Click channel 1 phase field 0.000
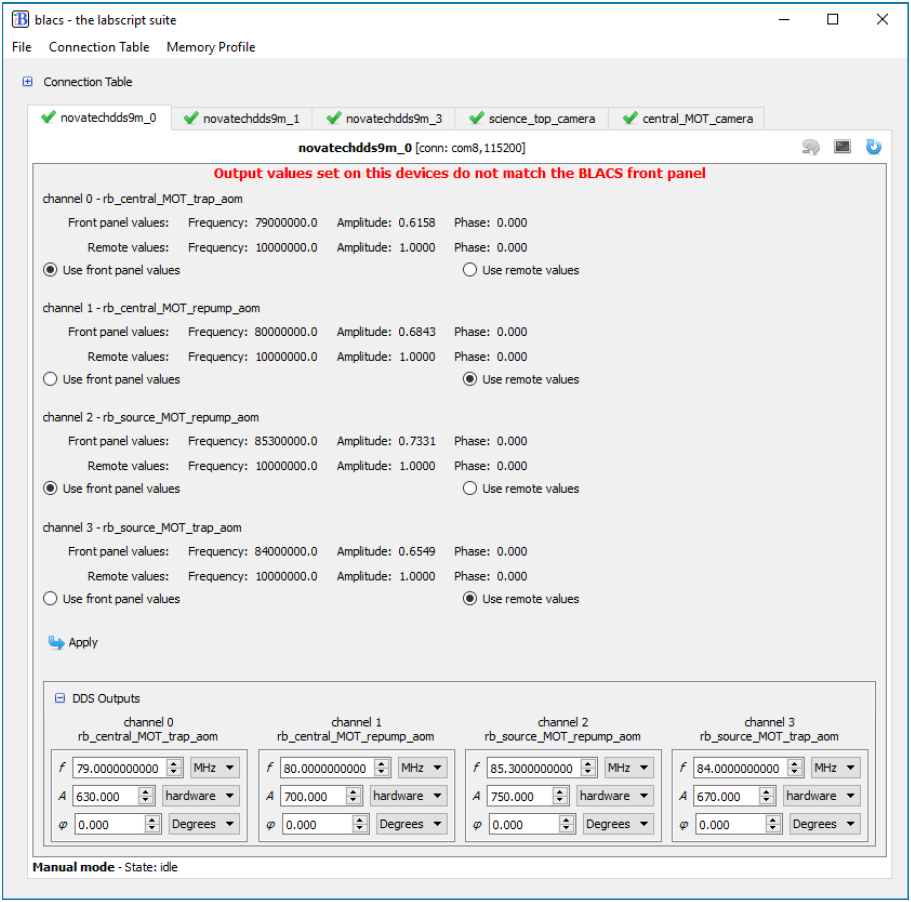 317,824
